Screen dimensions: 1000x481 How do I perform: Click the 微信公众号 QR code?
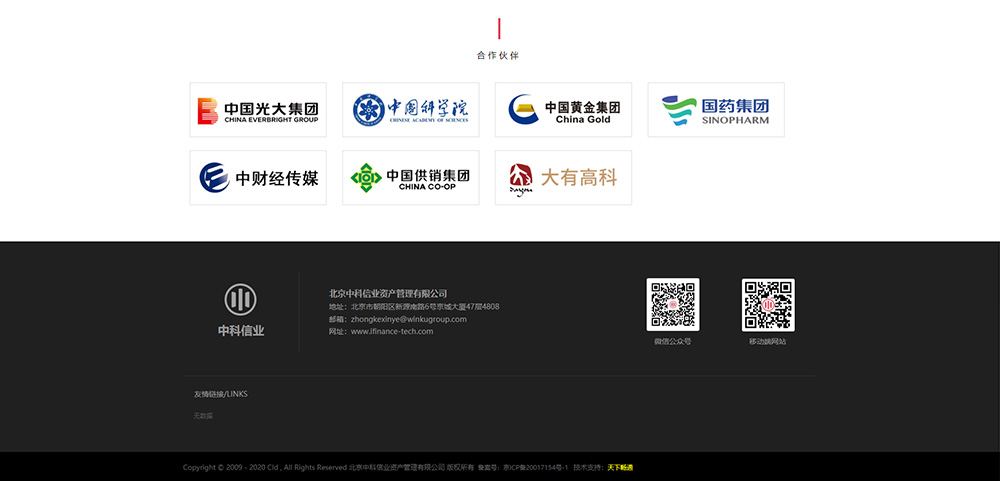click(x=673, y=304)
